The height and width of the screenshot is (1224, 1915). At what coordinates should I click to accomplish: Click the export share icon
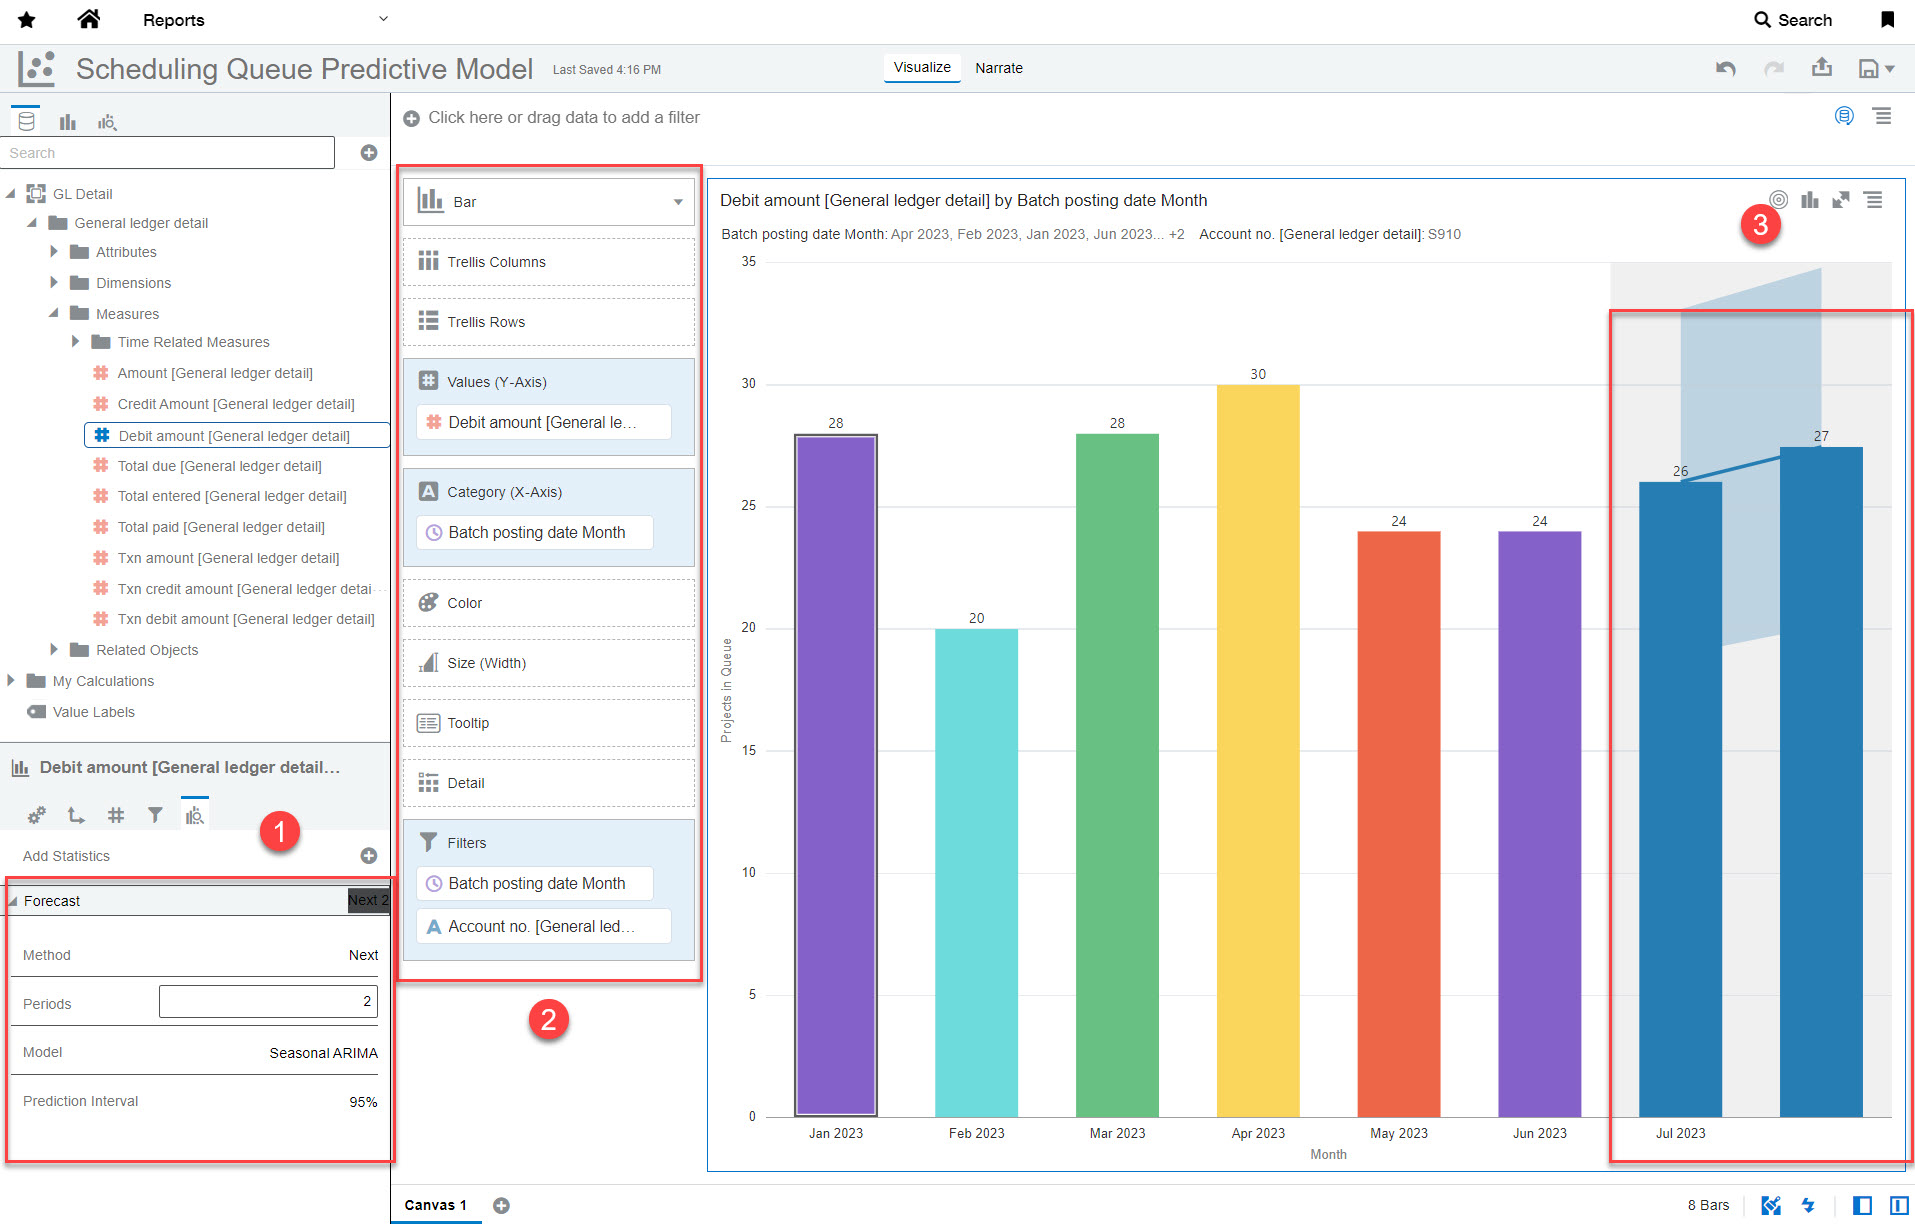pos(1821,67)
